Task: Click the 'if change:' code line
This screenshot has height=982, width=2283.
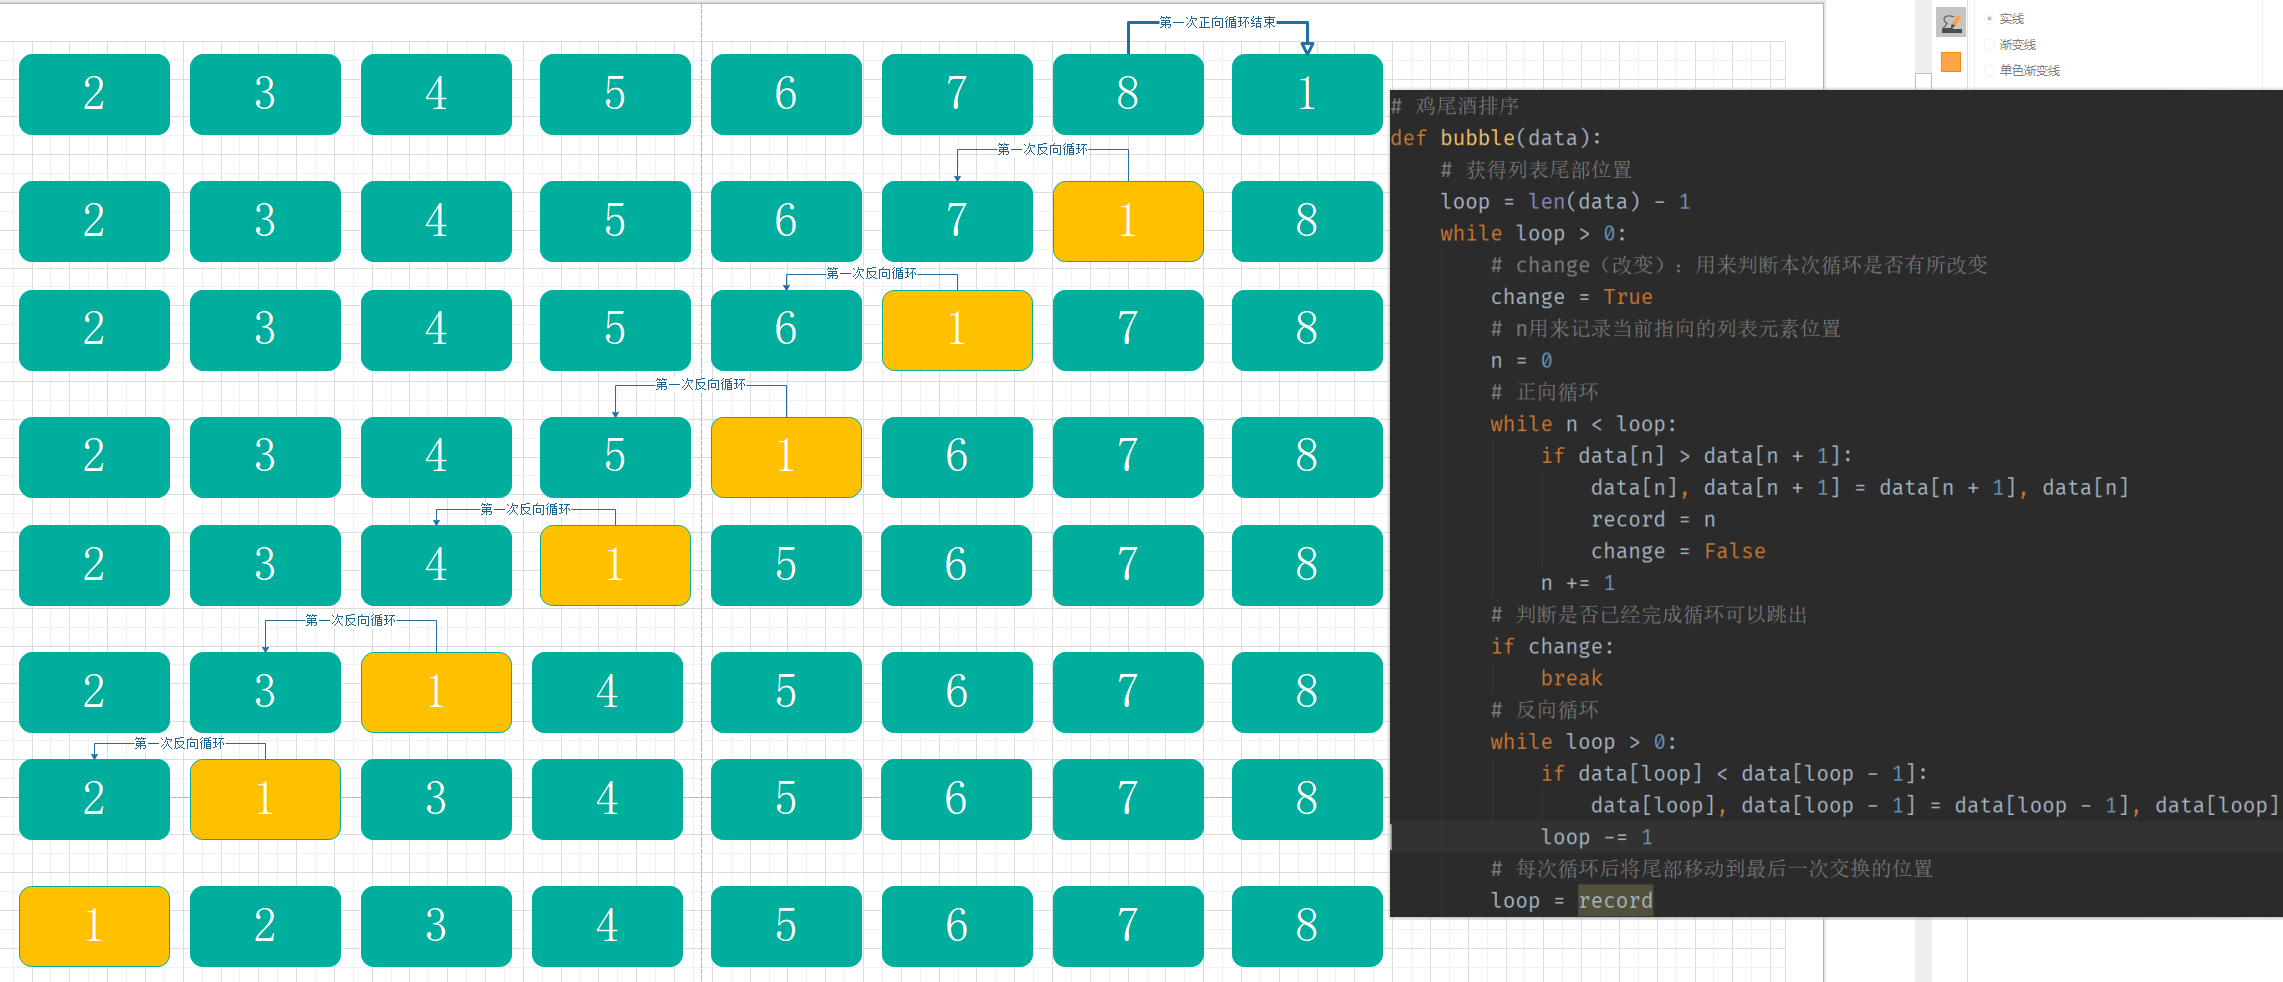Action: click(x=1552, y=647)
